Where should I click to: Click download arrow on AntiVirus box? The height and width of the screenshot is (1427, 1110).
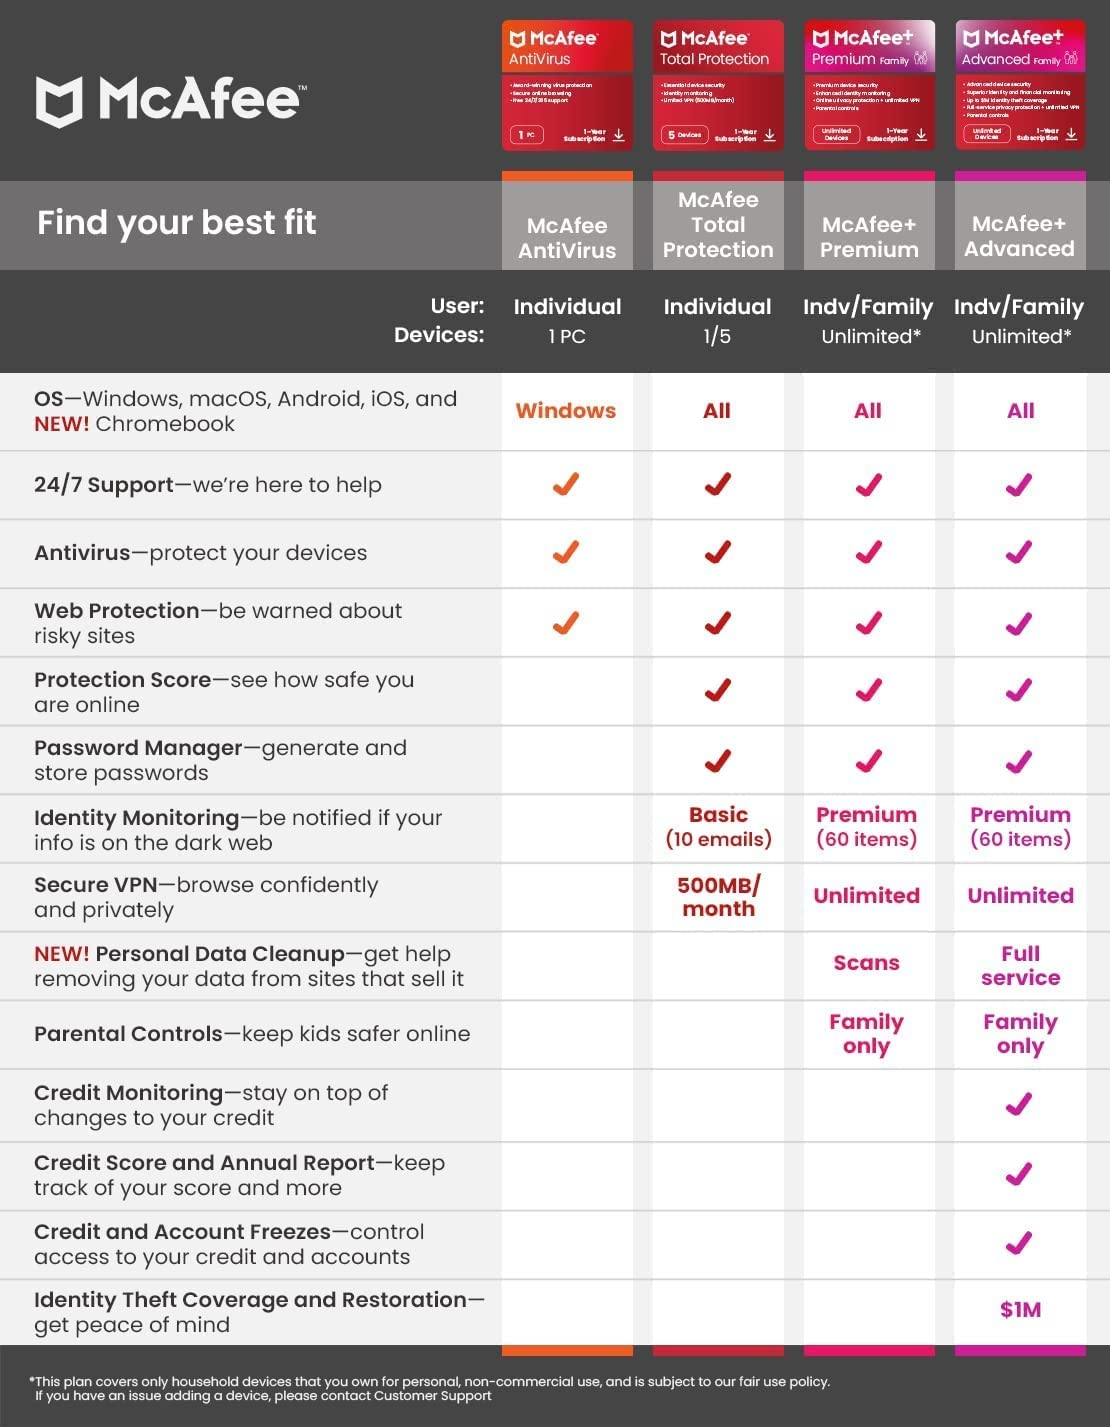619,135
